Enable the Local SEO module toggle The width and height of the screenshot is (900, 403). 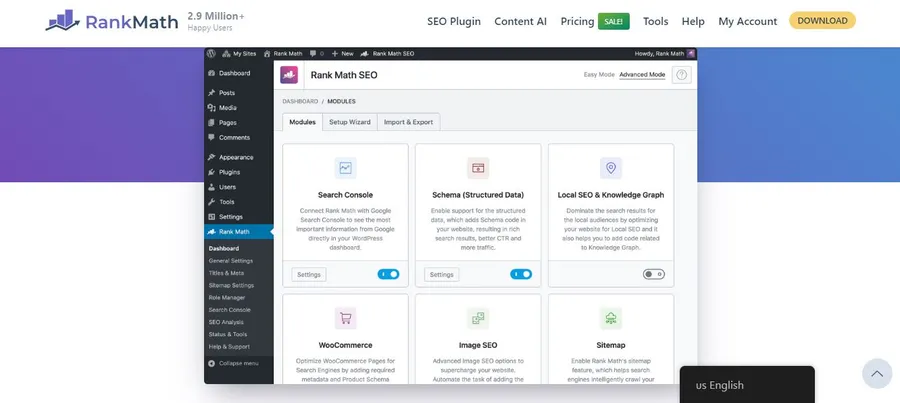[x=654, y=274]
